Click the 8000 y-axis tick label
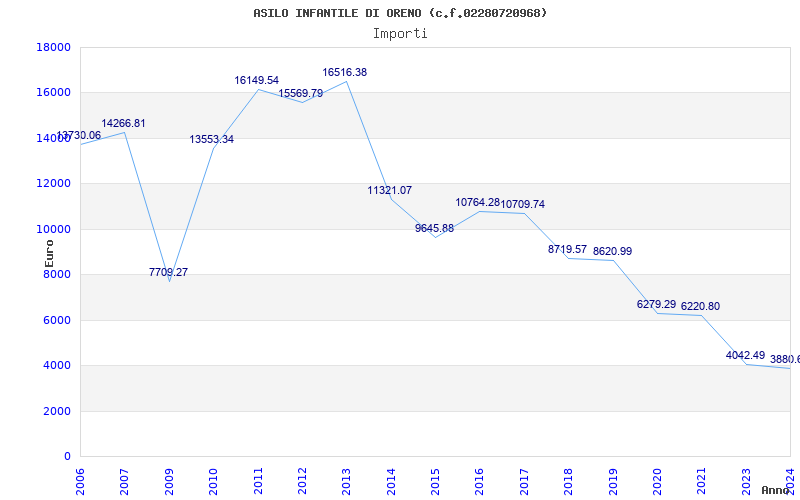 (57, 274)
